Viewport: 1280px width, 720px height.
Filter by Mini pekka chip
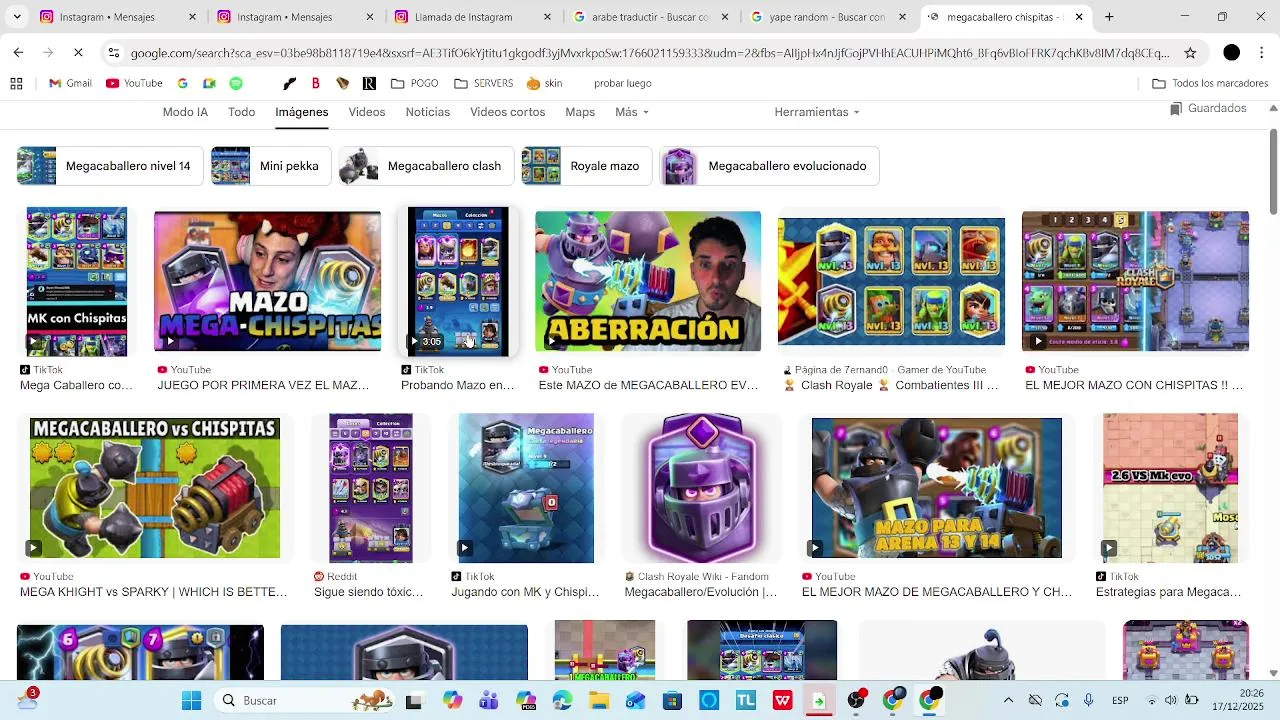point(270,166)
